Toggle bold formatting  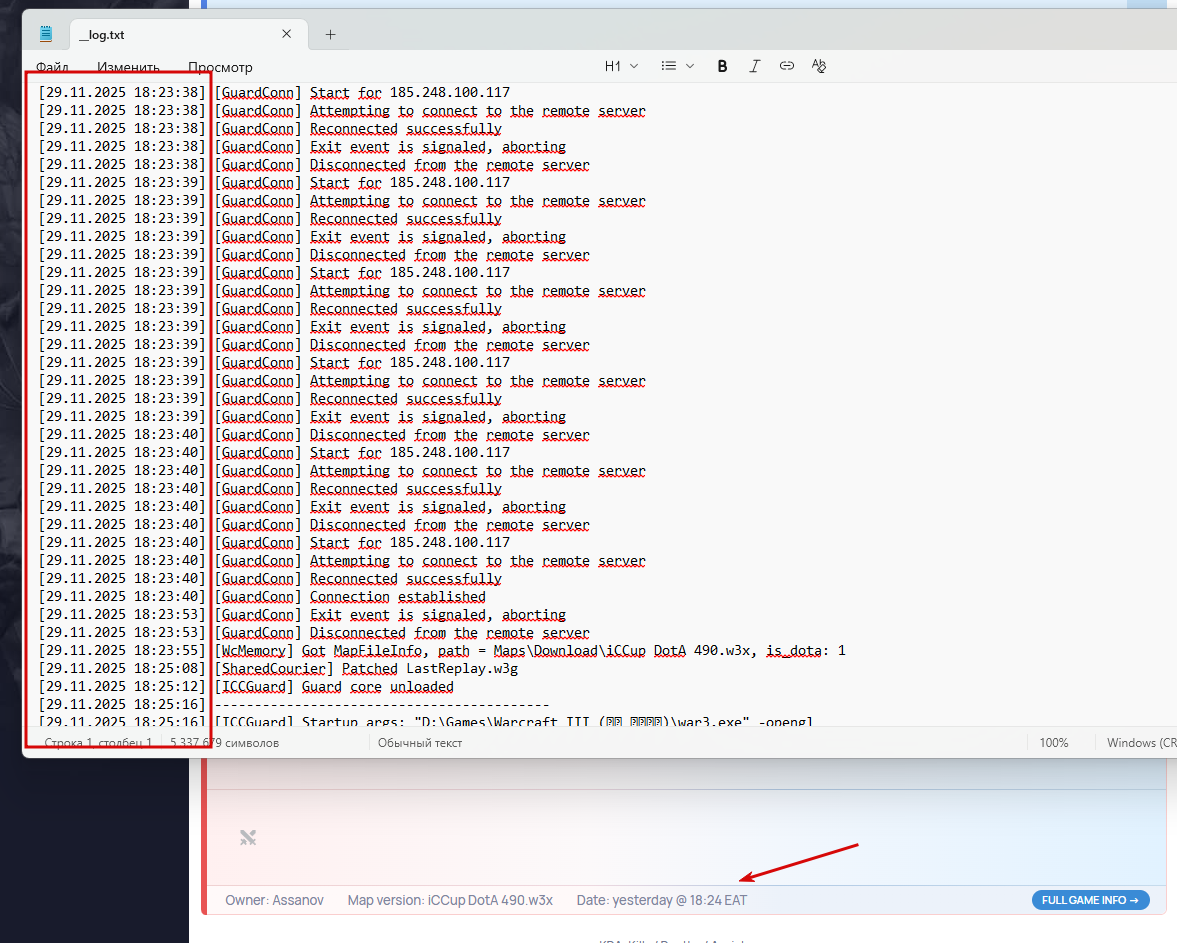pos(722,66)
